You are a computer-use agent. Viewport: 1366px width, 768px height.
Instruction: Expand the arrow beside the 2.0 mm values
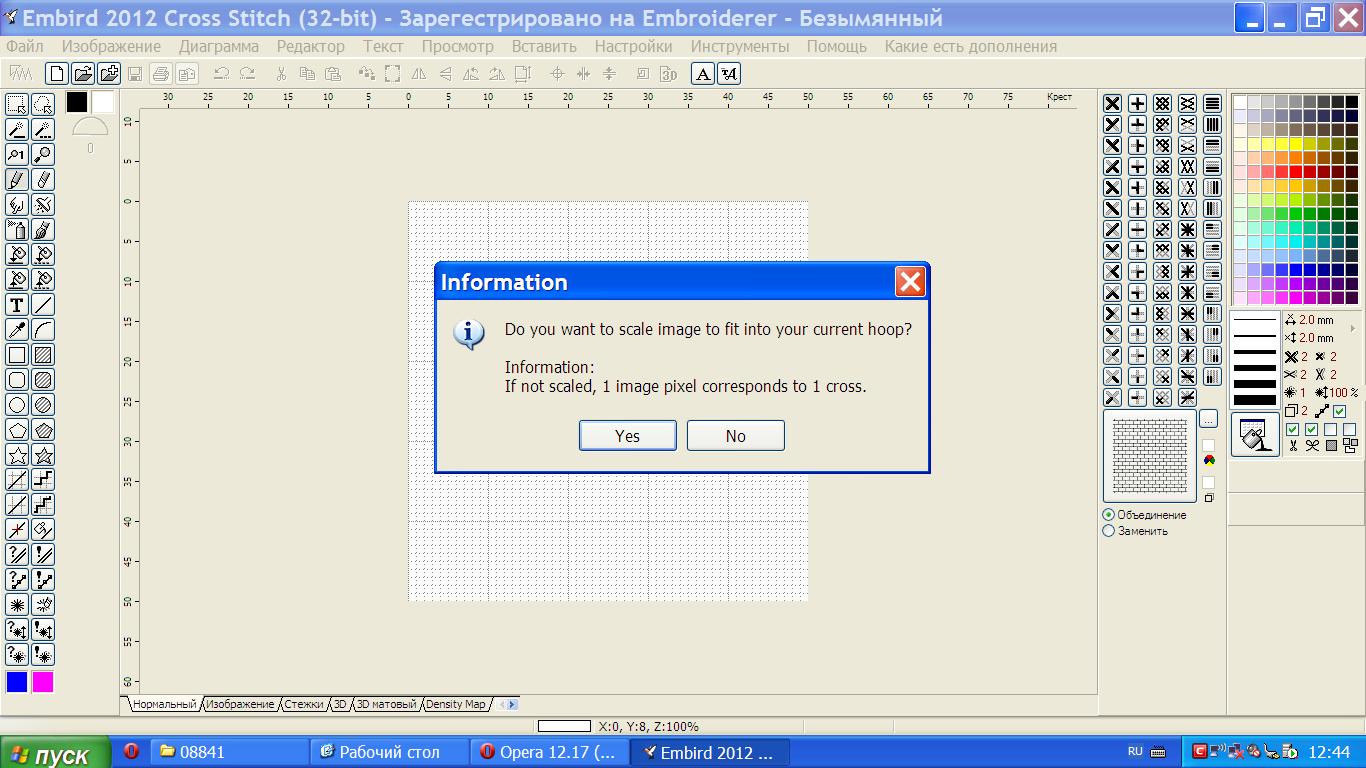click(1353, 329)
